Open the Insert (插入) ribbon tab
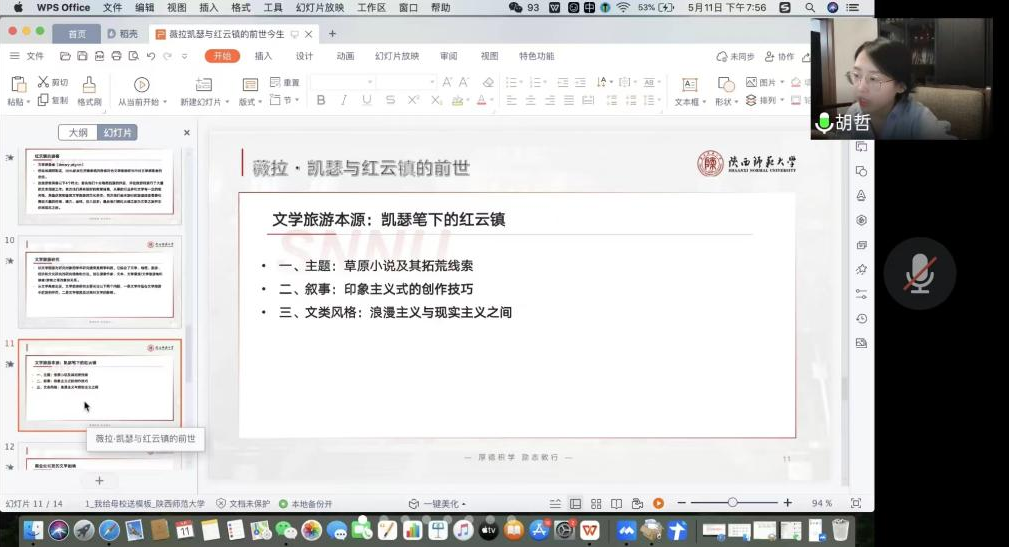 263,56
